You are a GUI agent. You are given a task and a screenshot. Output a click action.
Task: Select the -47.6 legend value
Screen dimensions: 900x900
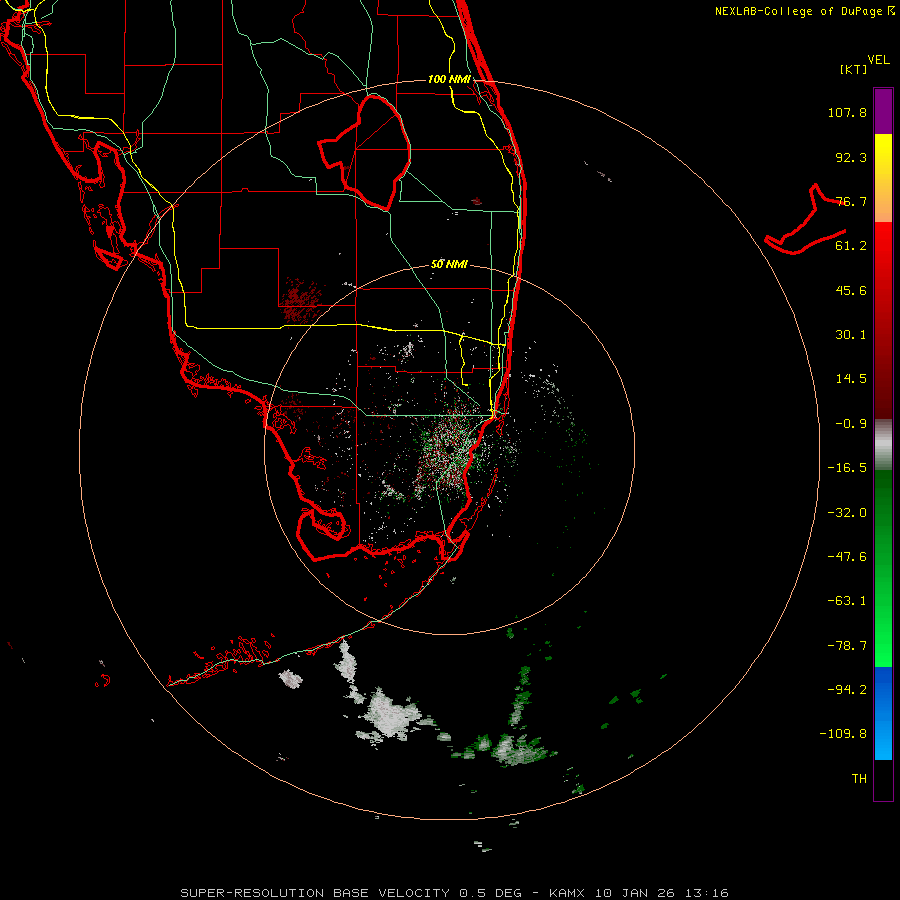click(847, 557)
